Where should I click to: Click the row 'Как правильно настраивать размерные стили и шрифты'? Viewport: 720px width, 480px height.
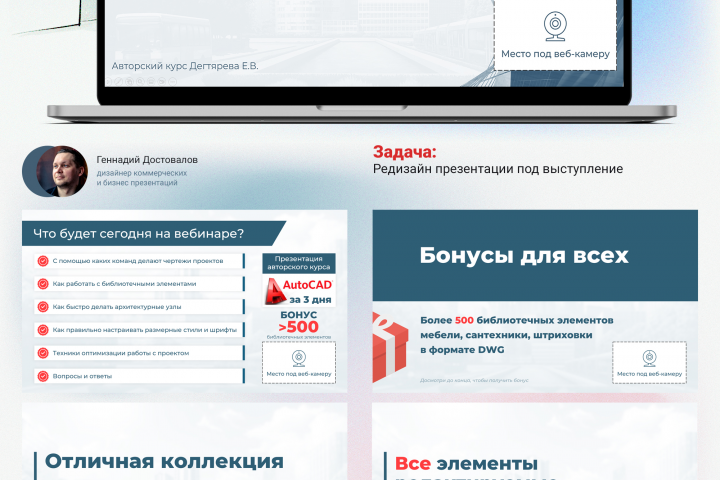pyautogui.click(x=139, y=330)
